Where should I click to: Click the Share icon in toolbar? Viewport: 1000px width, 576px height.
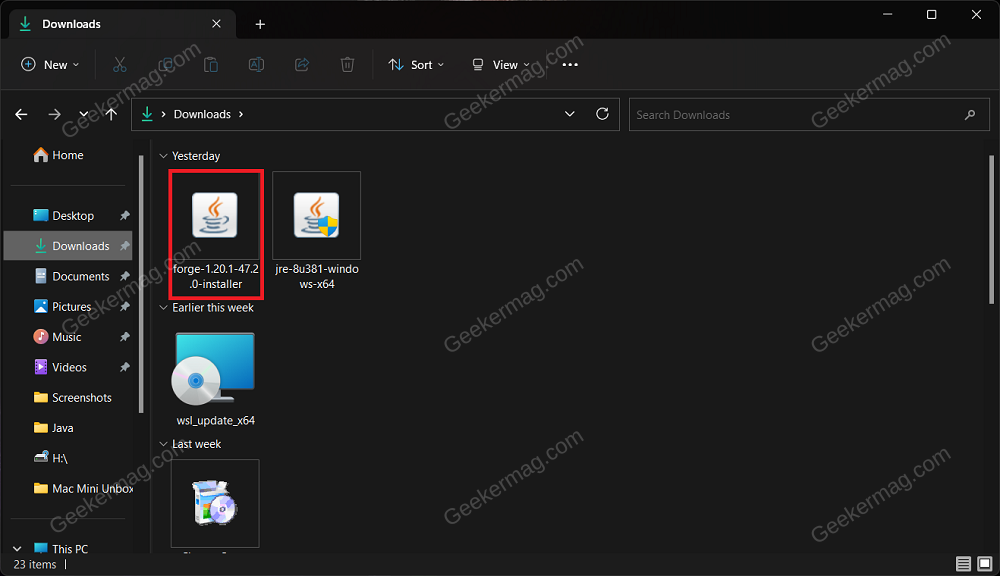click(x=302, y=64)
